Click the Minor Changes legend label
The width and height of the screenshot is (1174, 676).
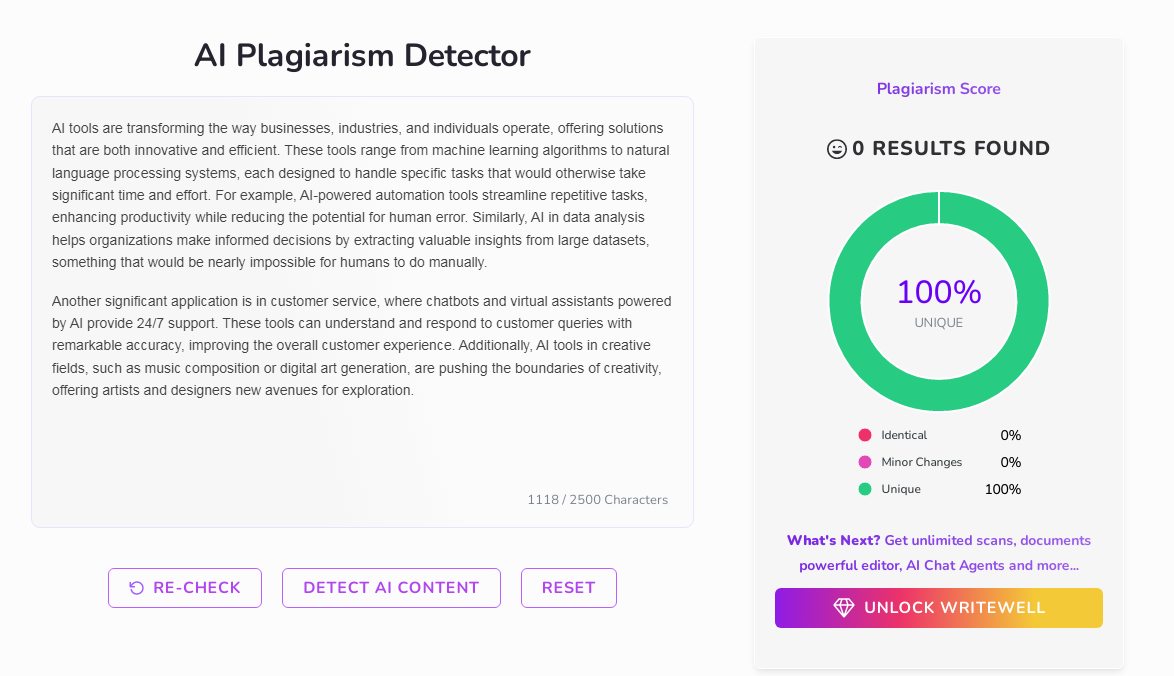[921, 462]
